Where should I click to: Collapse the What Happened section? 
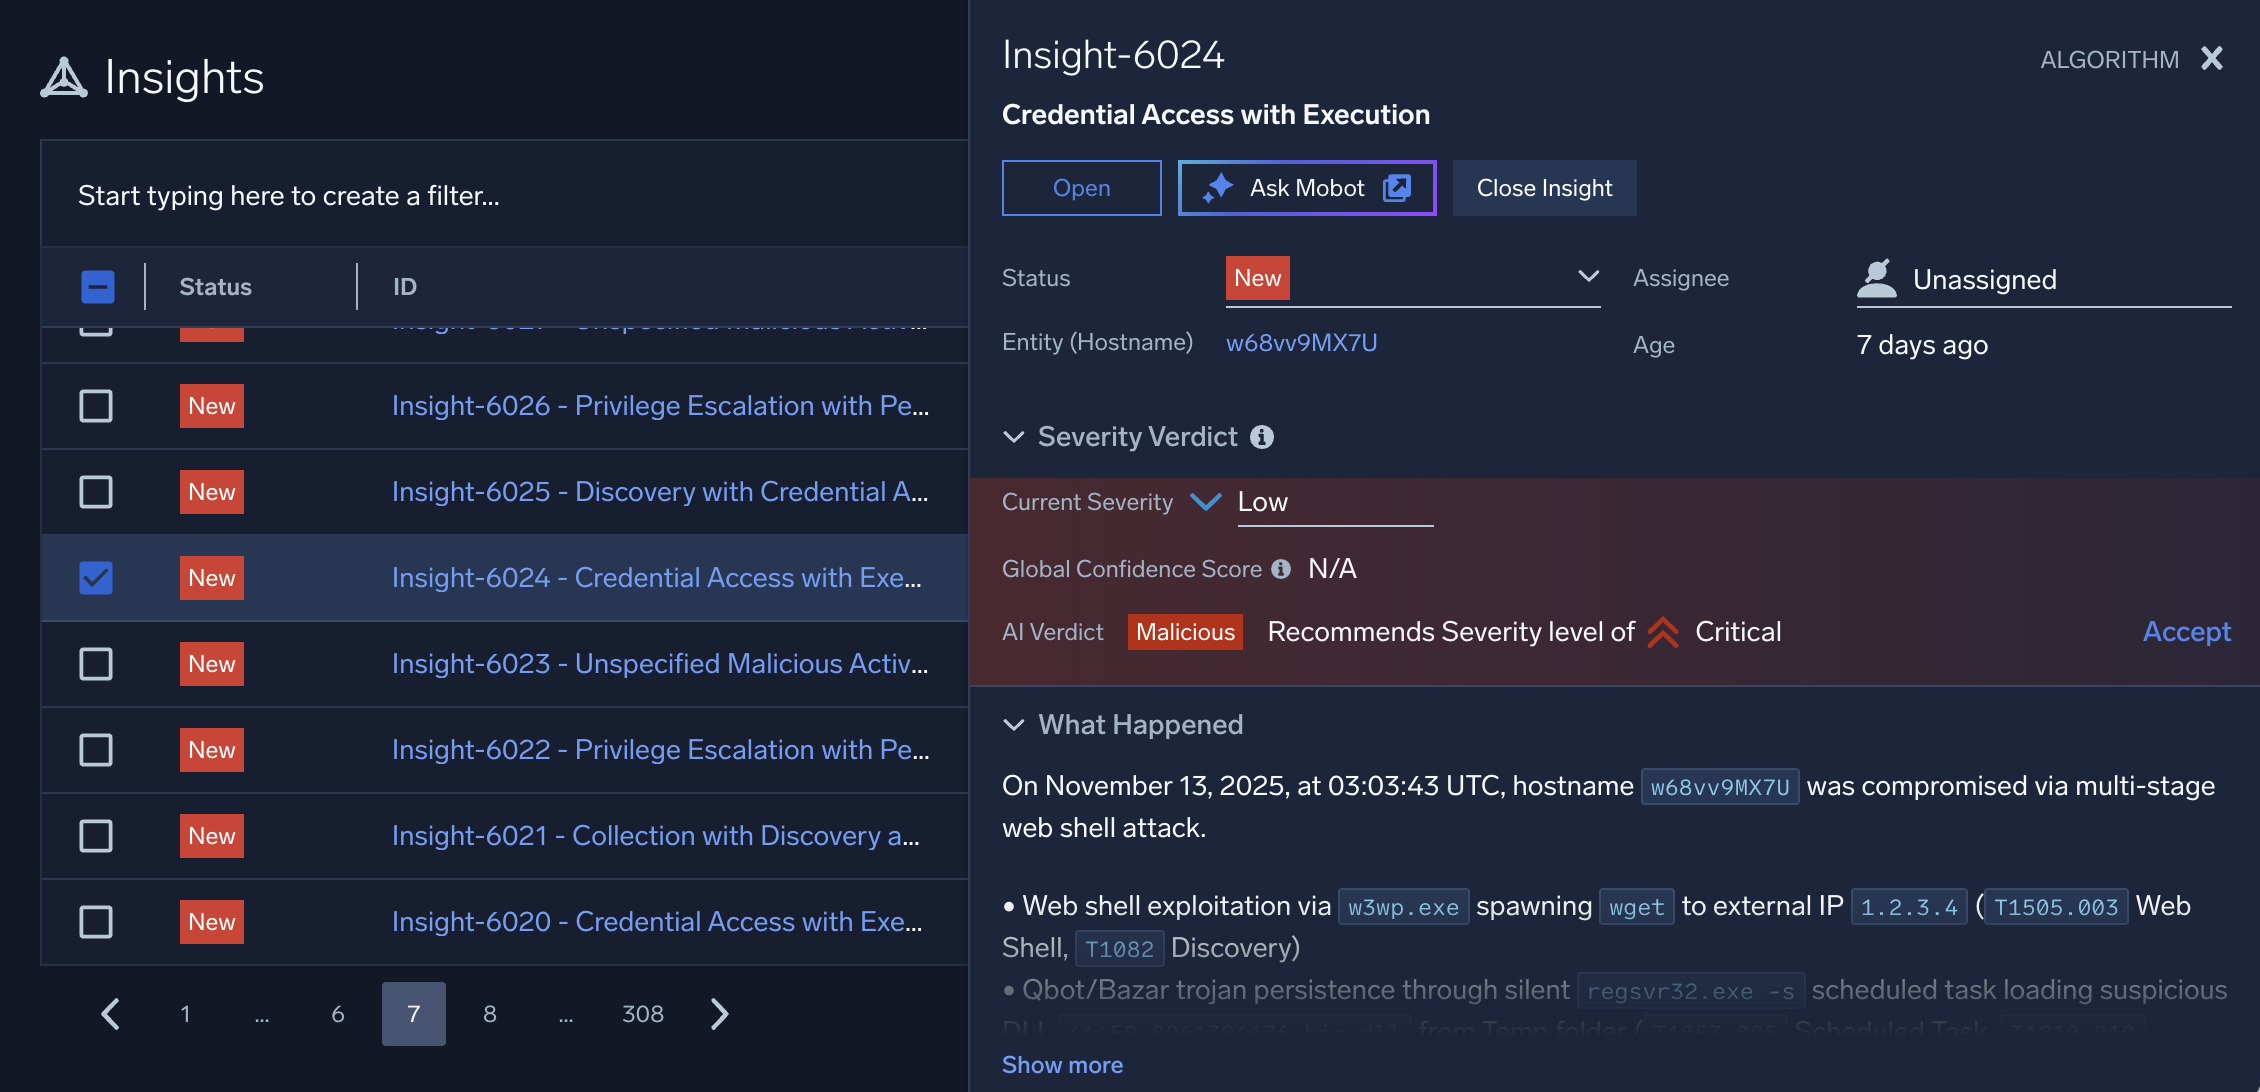1014,725
